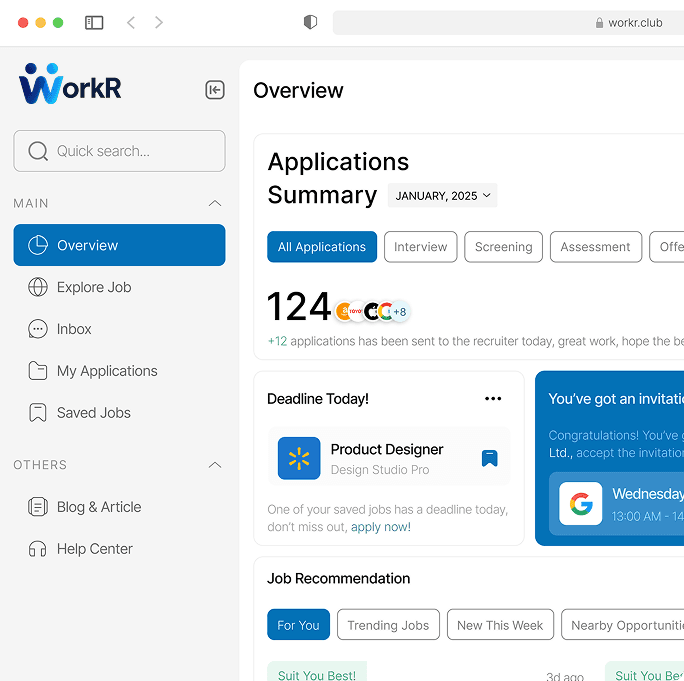Open the browser sidebar toggle icon
The width and height of the screenshot is (684, 681).
94,22
